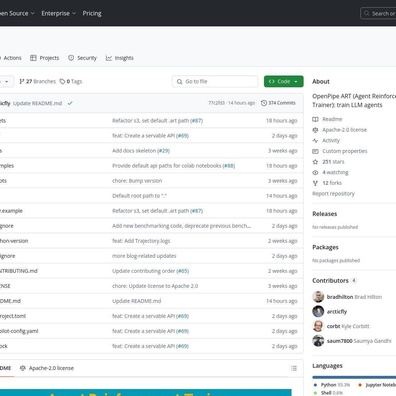The image size is (396, 396).
Task: Click the fork icon in About
Action: (315, 183)
